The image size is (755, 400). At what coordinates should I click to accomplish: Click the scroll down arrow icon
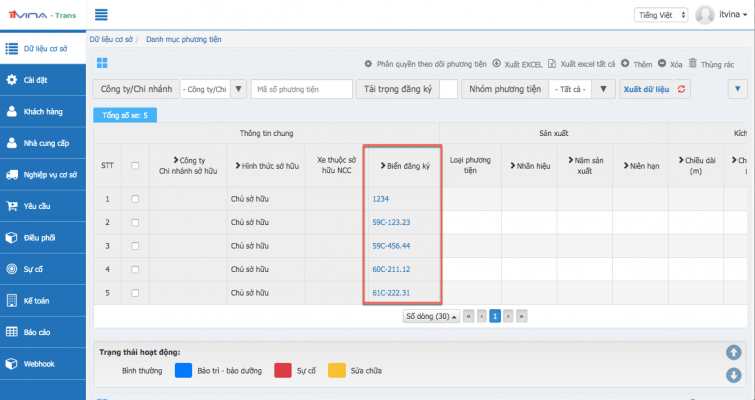[733, 375]
